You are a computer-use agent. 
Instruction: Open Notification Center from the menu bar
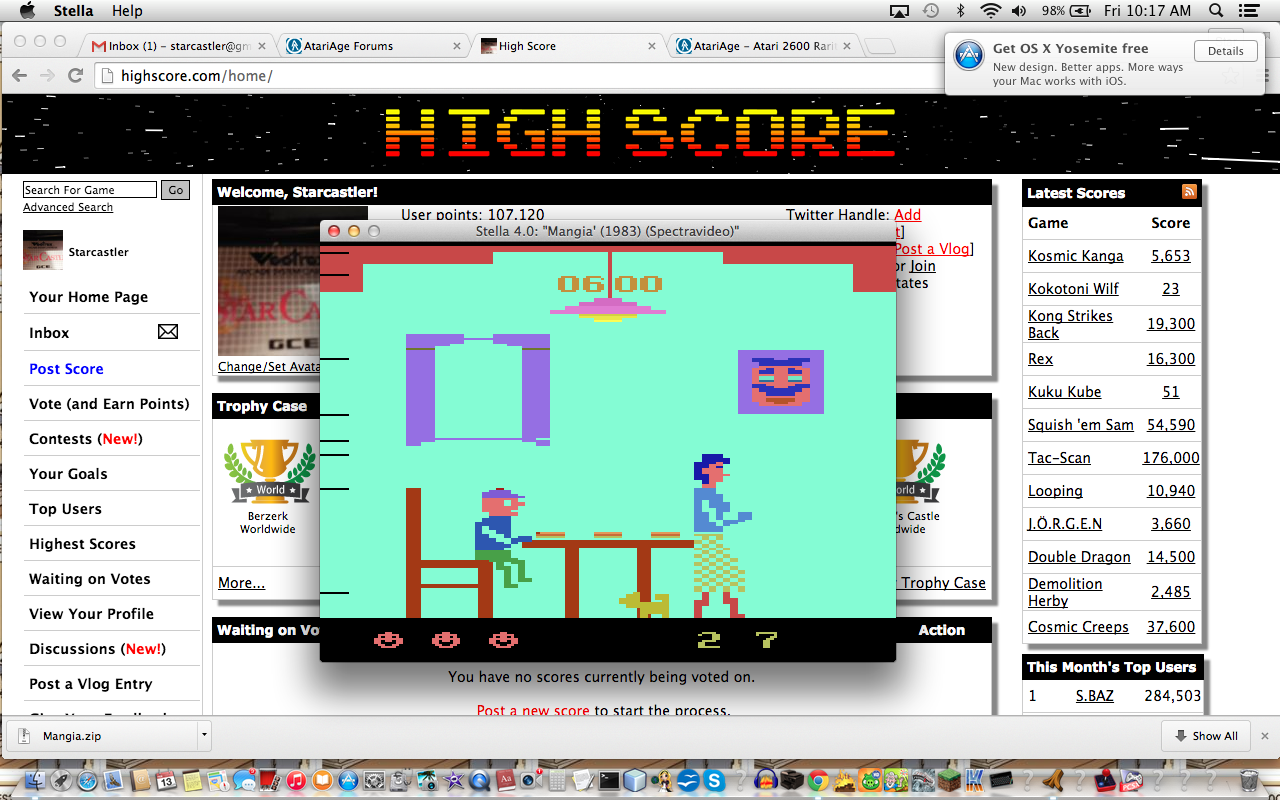pos(1247,11)
